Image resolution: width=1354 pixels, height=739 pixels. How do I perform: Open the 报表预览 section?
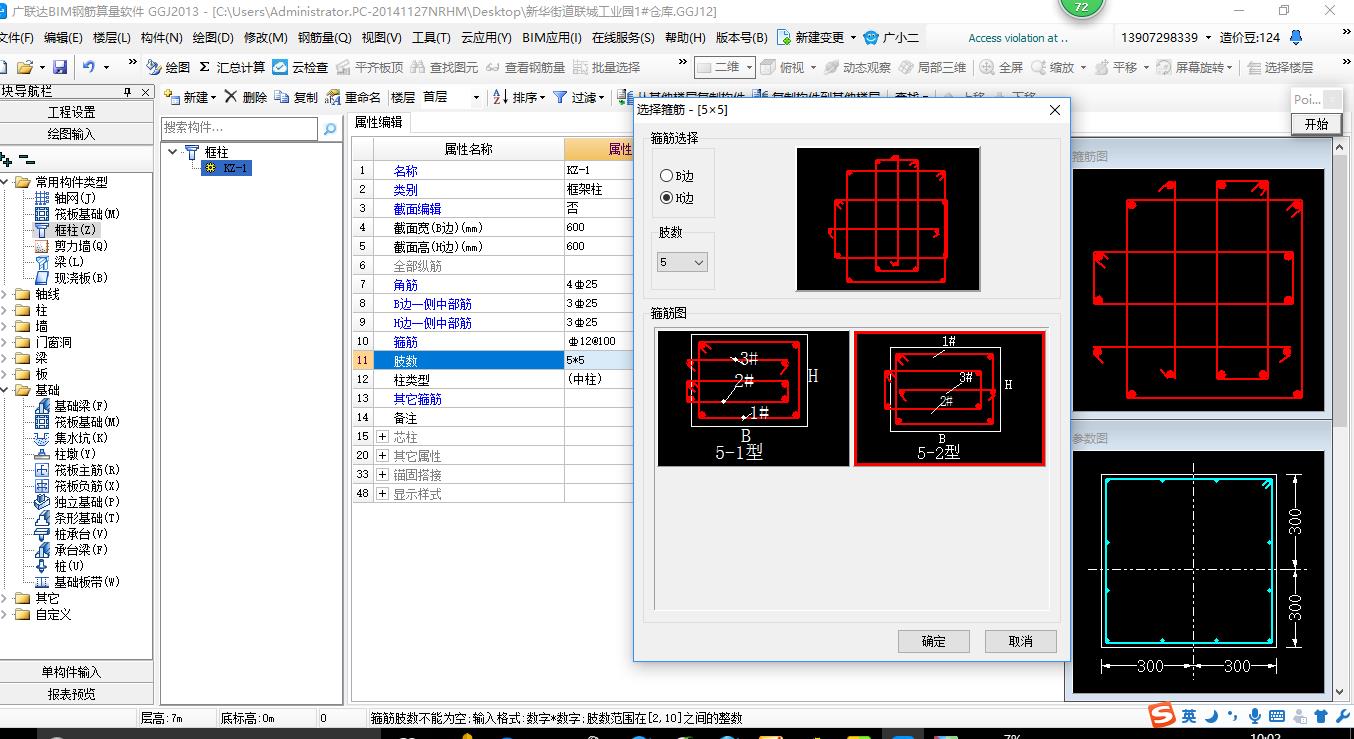click(72, 694)
